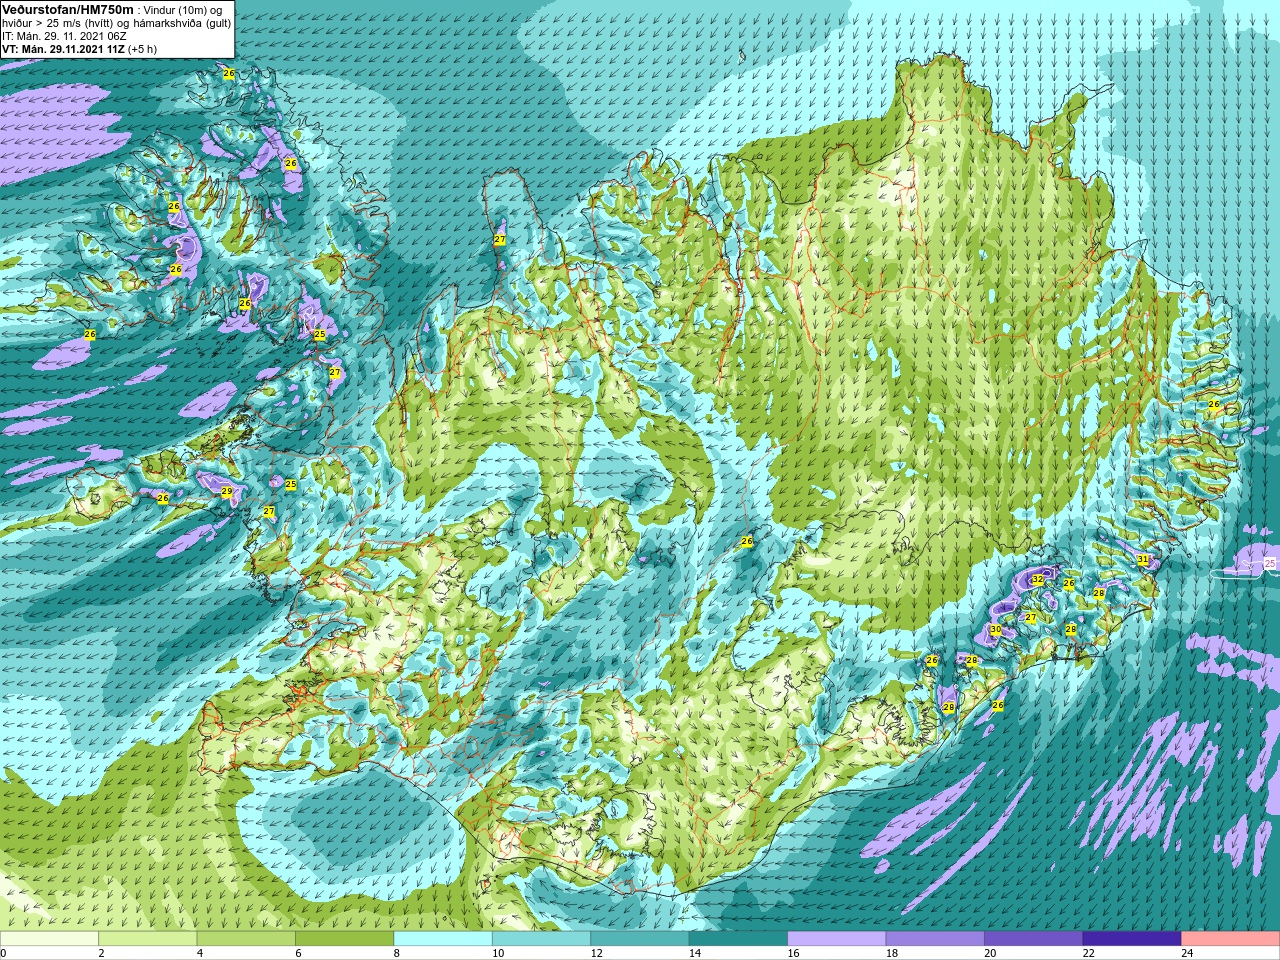Click the yellow 30 gust label
Image resolution: width=1280 pixels, height=960 pixels.
click(995, 629)
